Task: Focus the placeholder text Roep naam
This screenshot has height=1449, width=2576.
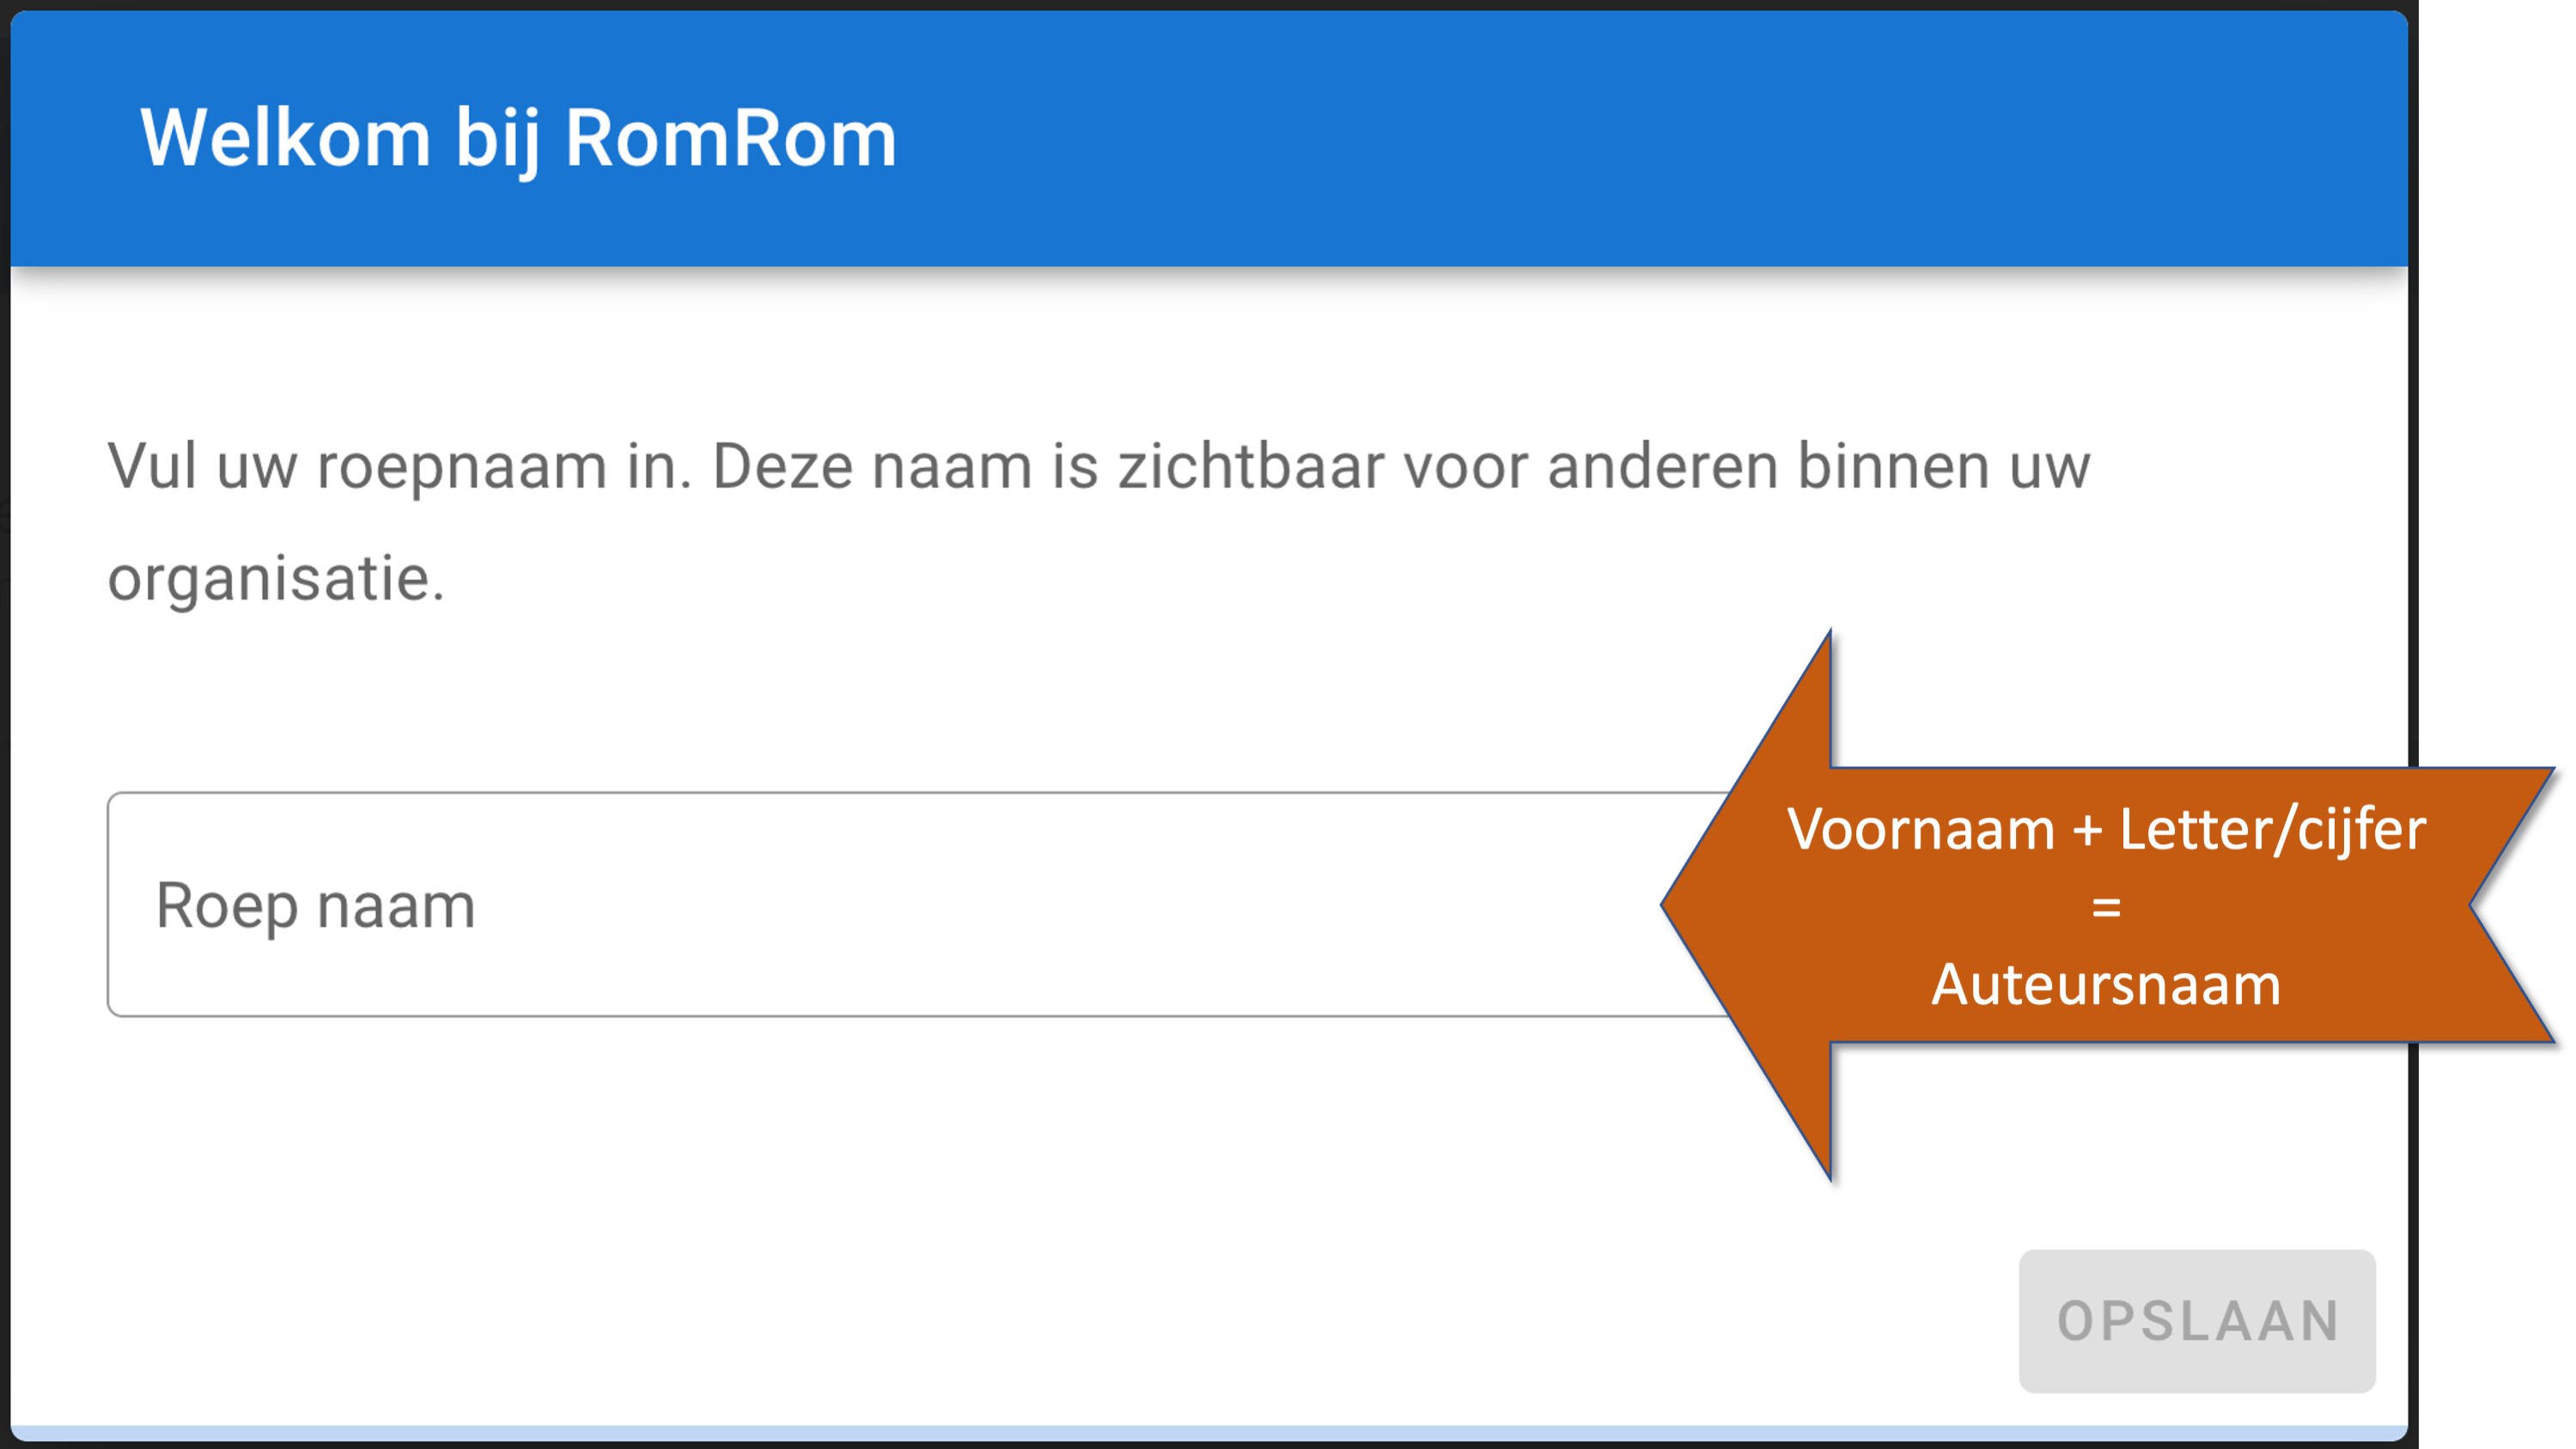Action: 315,906
